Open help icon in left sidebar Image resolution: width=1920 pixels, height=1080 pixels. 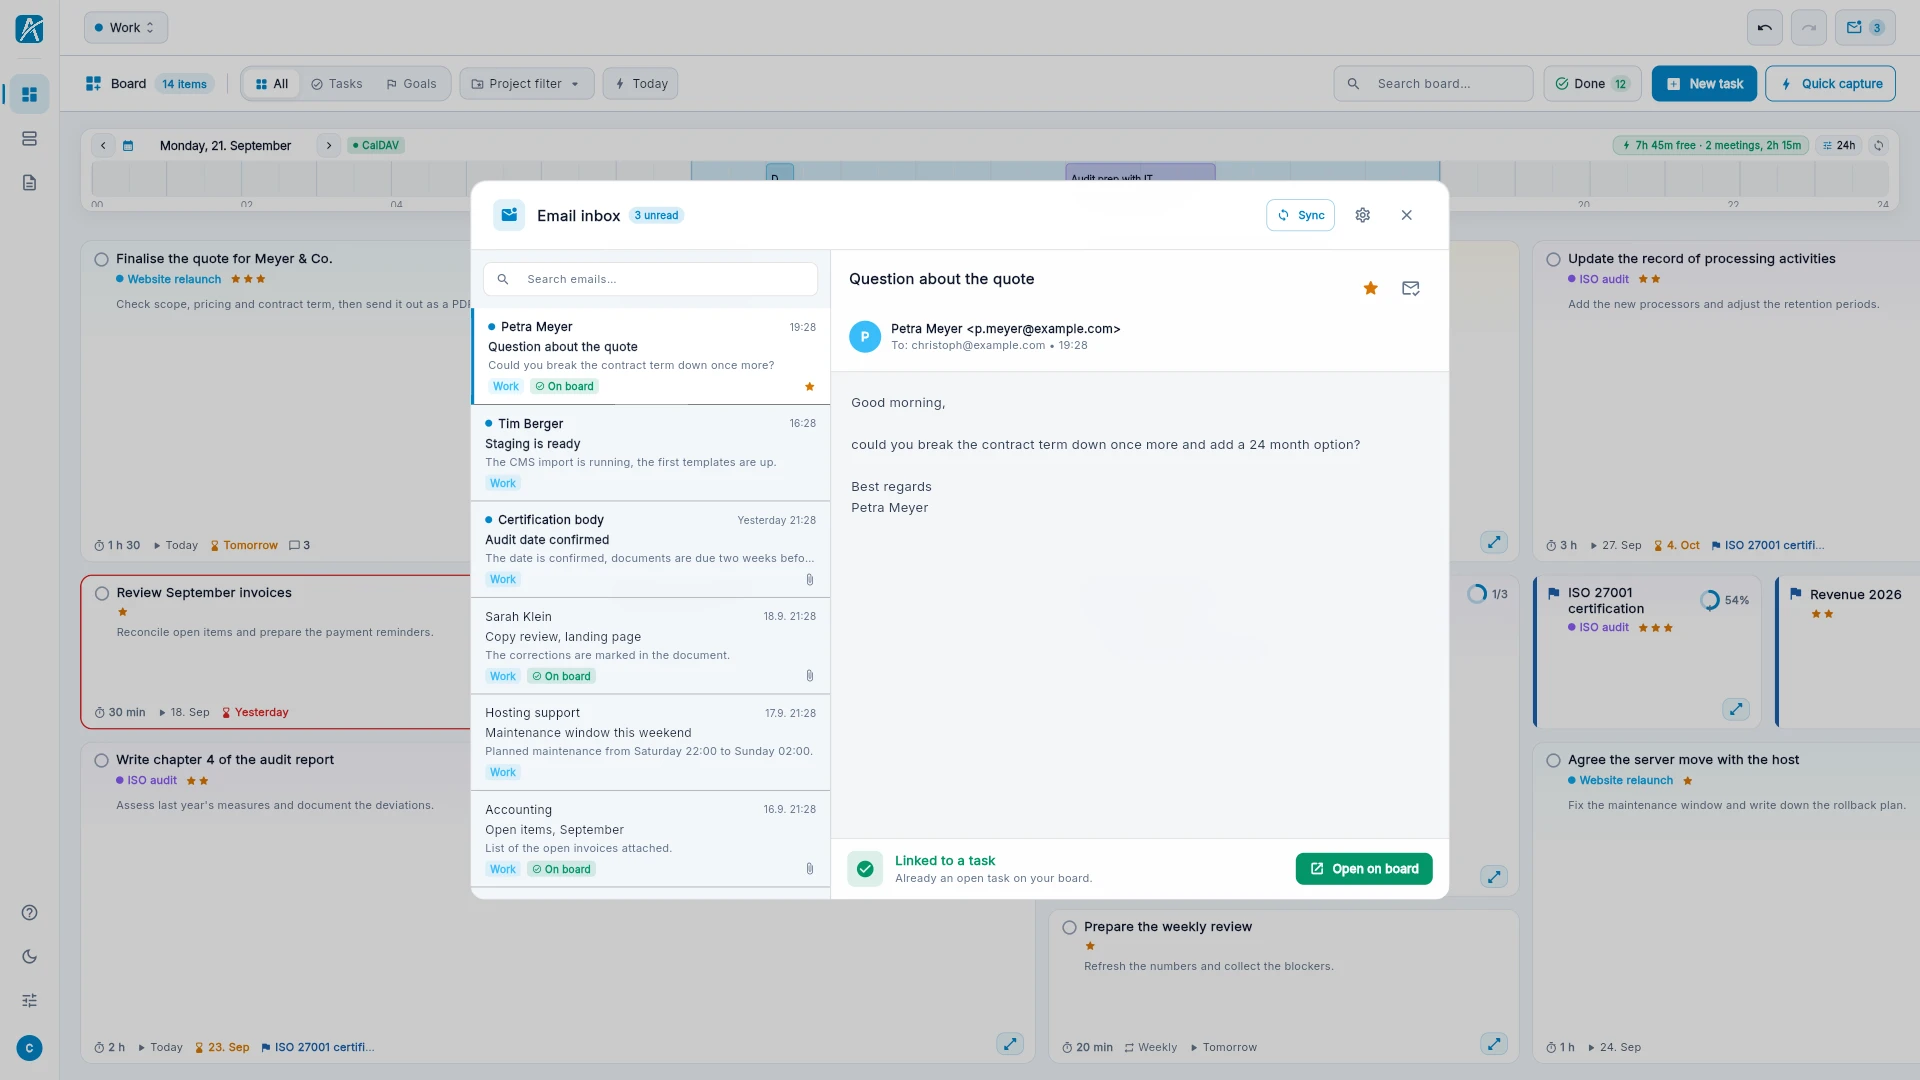(x=29, y=912)
